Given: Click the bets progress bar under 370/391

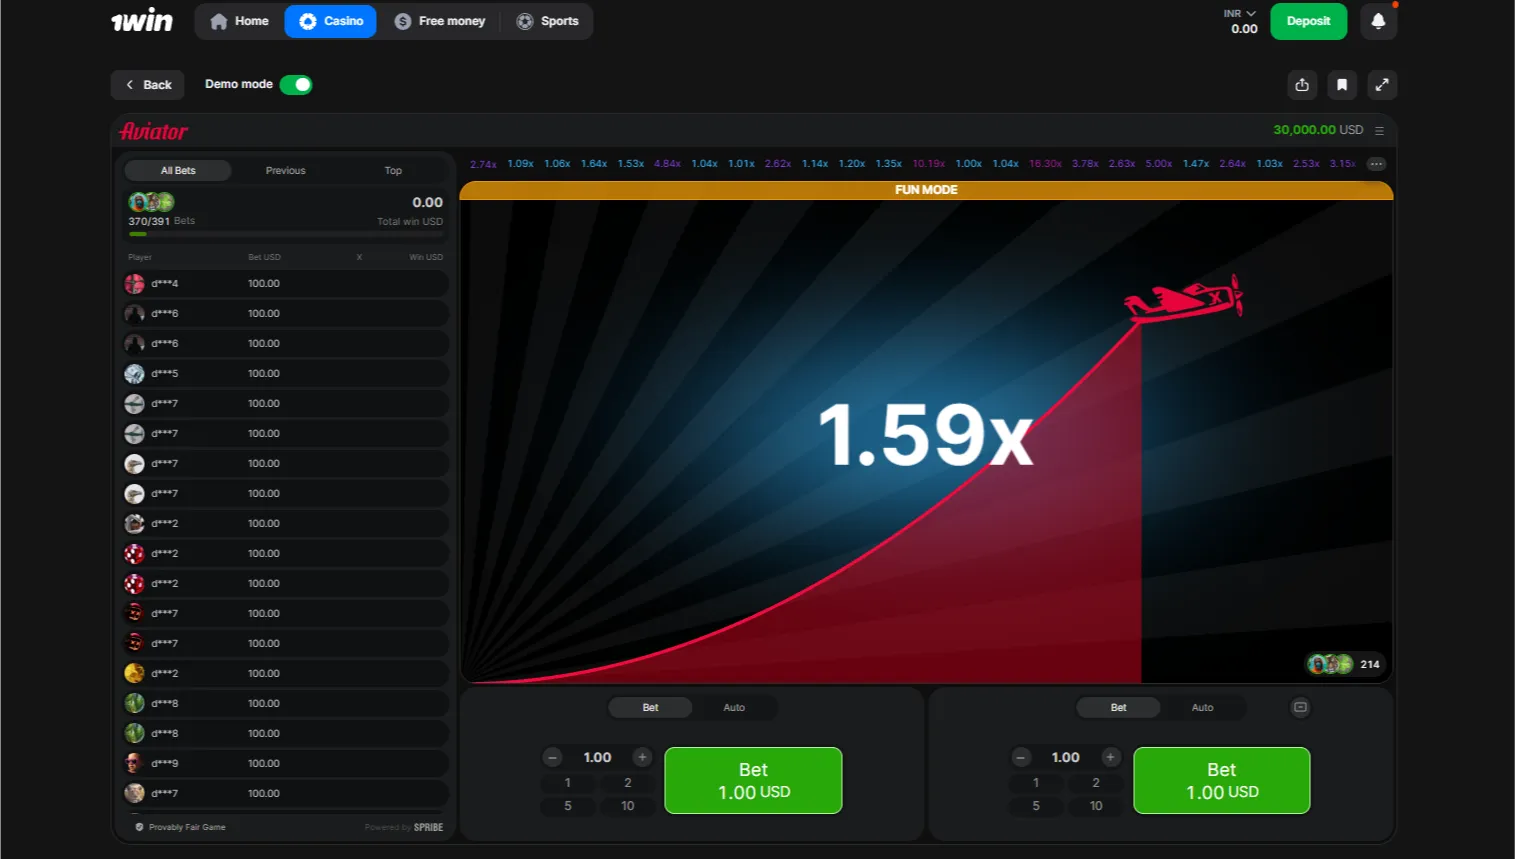Looking at the screenshot, I should 285,234.
